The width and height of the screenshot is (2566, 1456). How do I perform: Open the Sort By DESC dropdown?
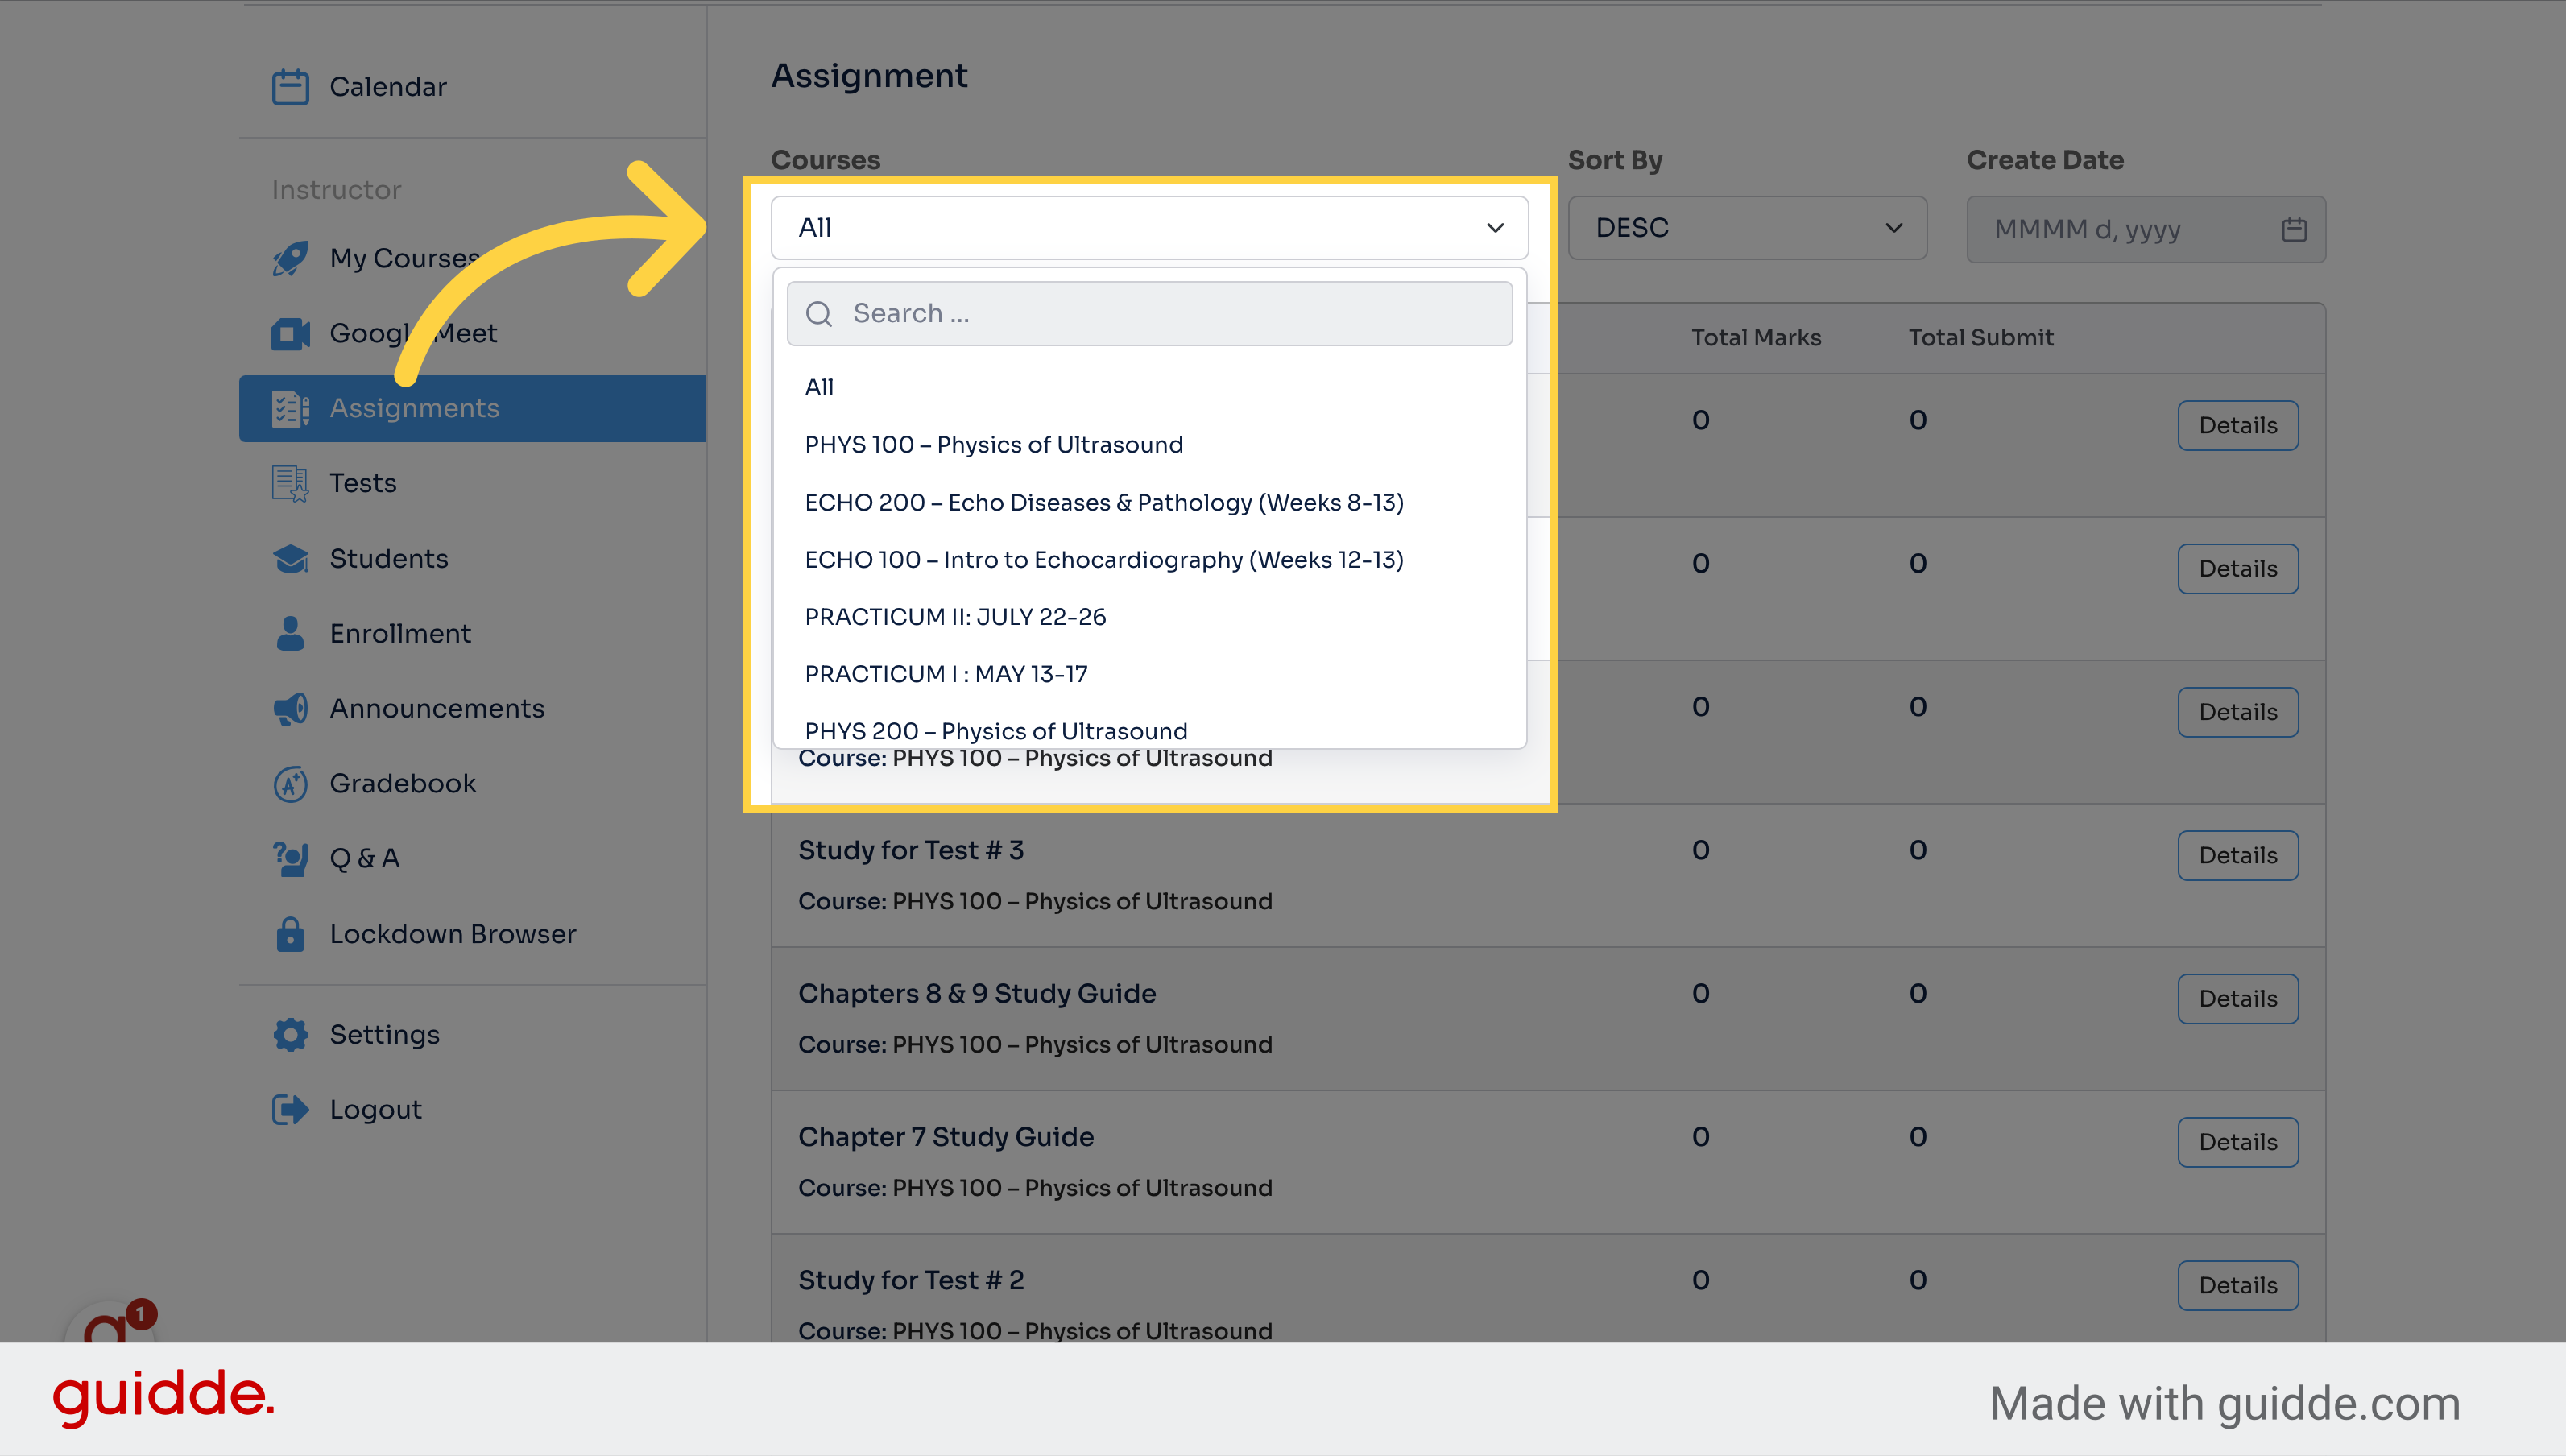click(1743, 225)
